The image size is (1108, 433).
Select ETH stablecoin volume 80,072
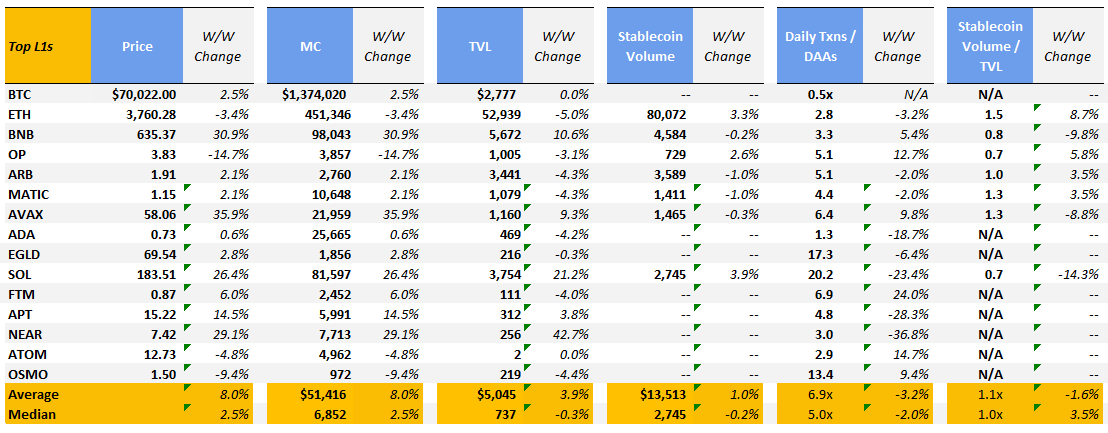click(667, 114)
